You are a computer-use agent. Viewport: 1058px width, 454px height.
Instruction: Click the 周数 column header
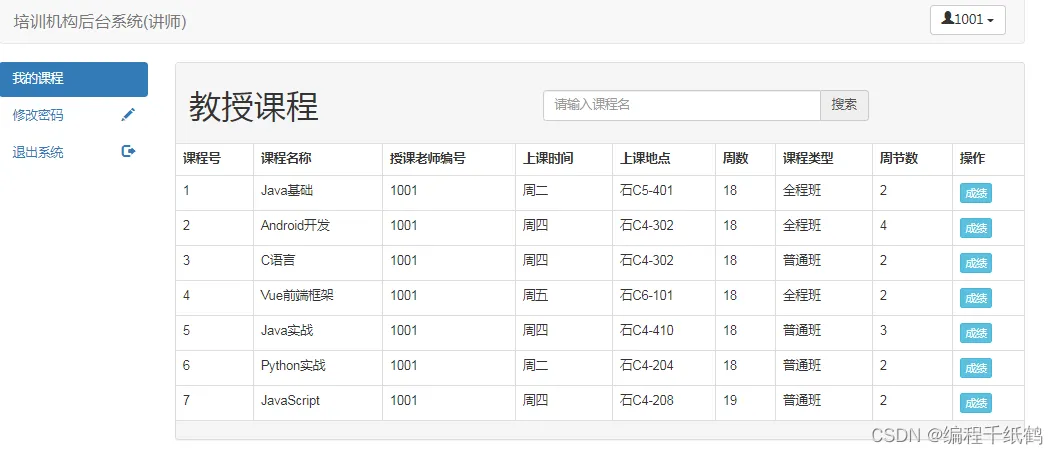(x=735, y=159)
